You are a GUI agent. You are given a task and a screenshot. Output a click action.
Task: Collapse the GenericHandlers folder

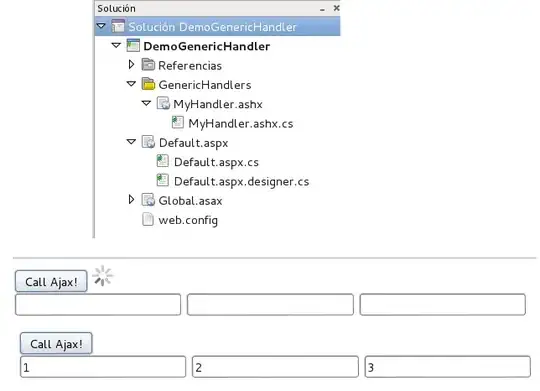[x=131, y=84]
